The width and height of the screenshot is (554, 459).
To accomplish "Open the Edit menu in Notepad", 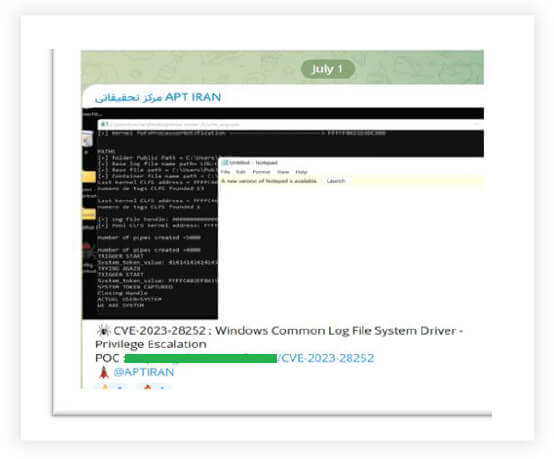I will [241, 172].
